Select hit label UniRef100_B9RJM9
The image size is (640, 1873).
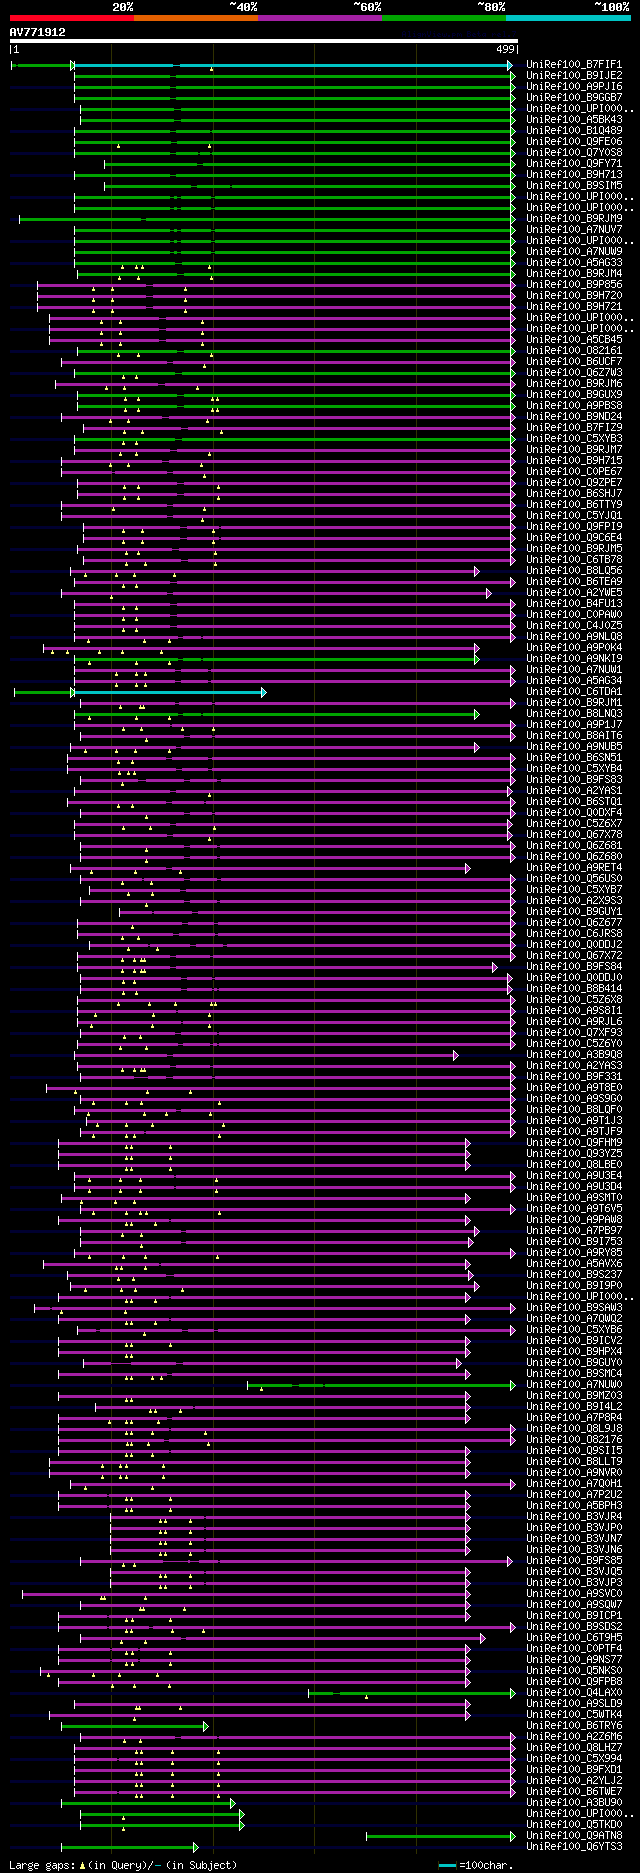(574, 219)
